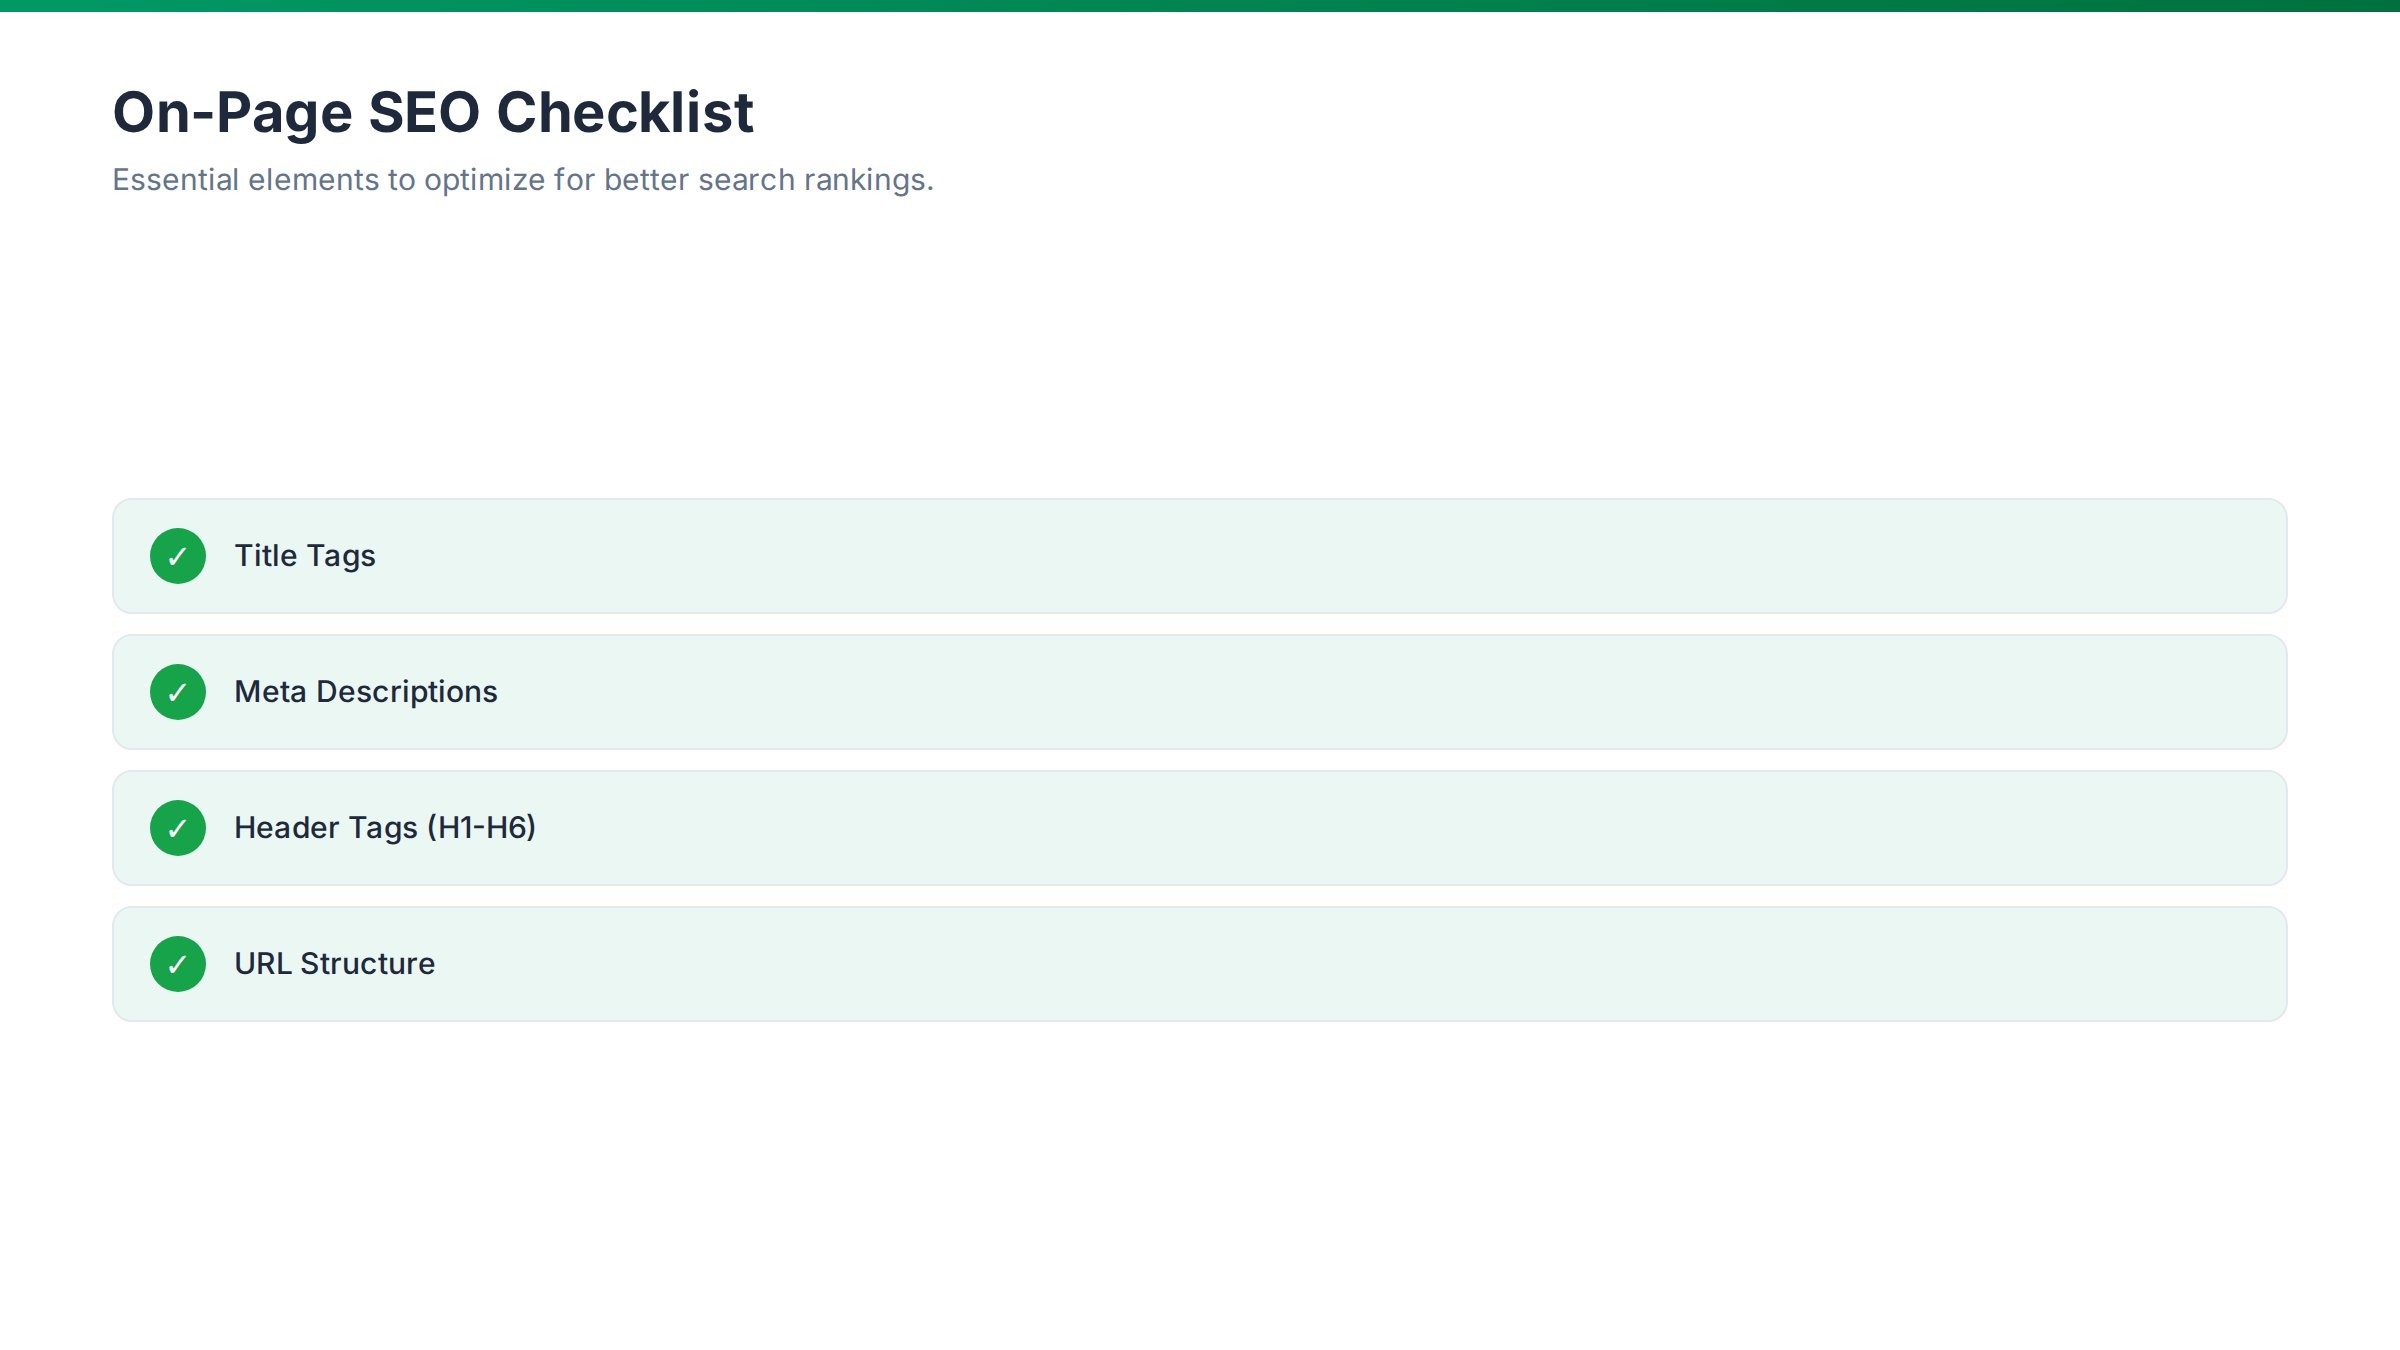Toggle the checkmark next to Header Tags
The height and width of the screenshot is (1350, 2400).
pyautogui.click(x=178, y=828)
